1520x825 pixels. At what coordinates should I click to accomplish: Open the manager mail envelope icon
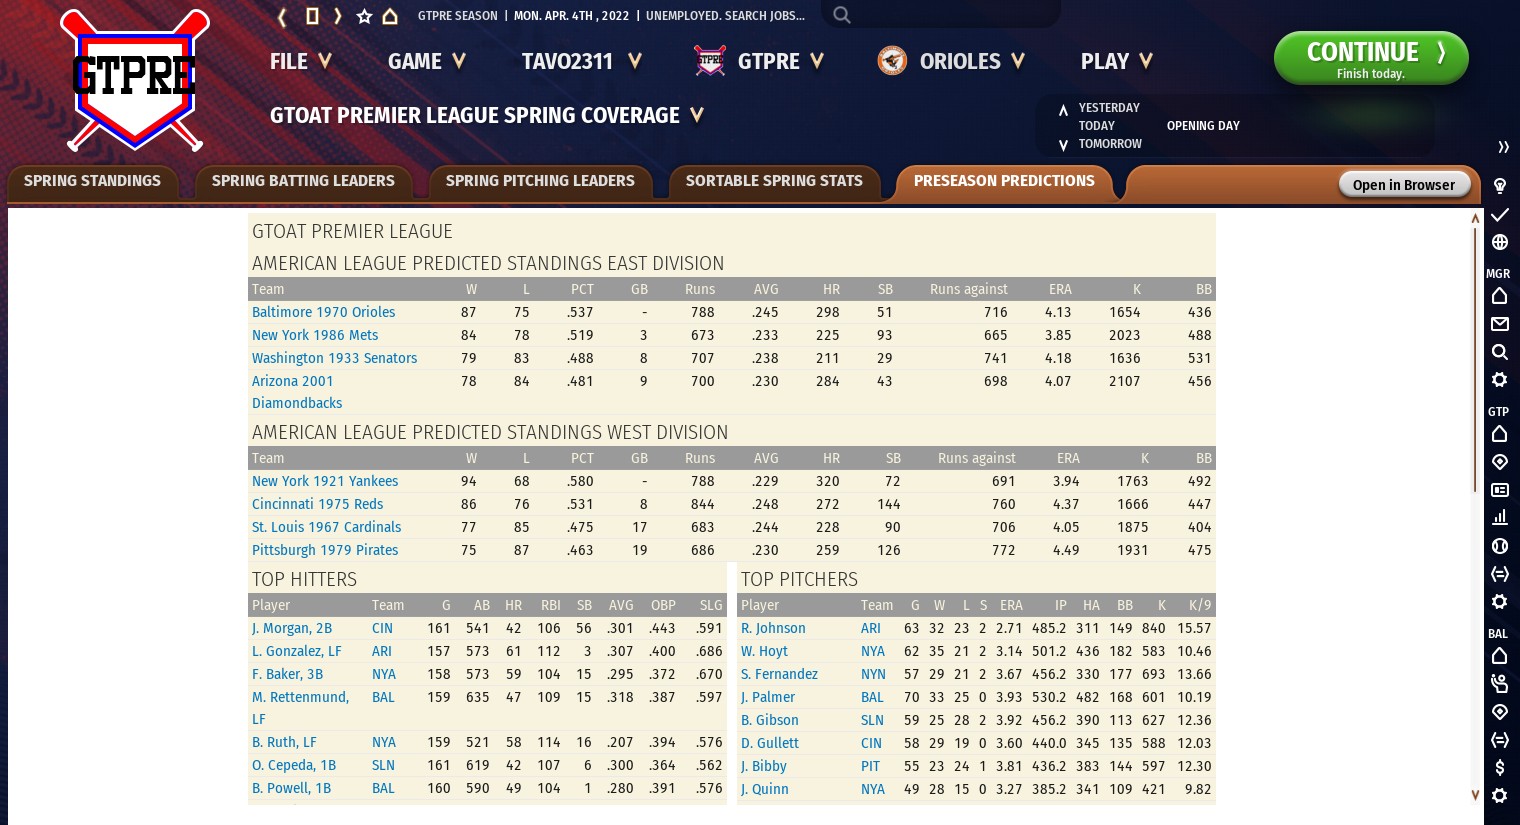(1499, 324)
